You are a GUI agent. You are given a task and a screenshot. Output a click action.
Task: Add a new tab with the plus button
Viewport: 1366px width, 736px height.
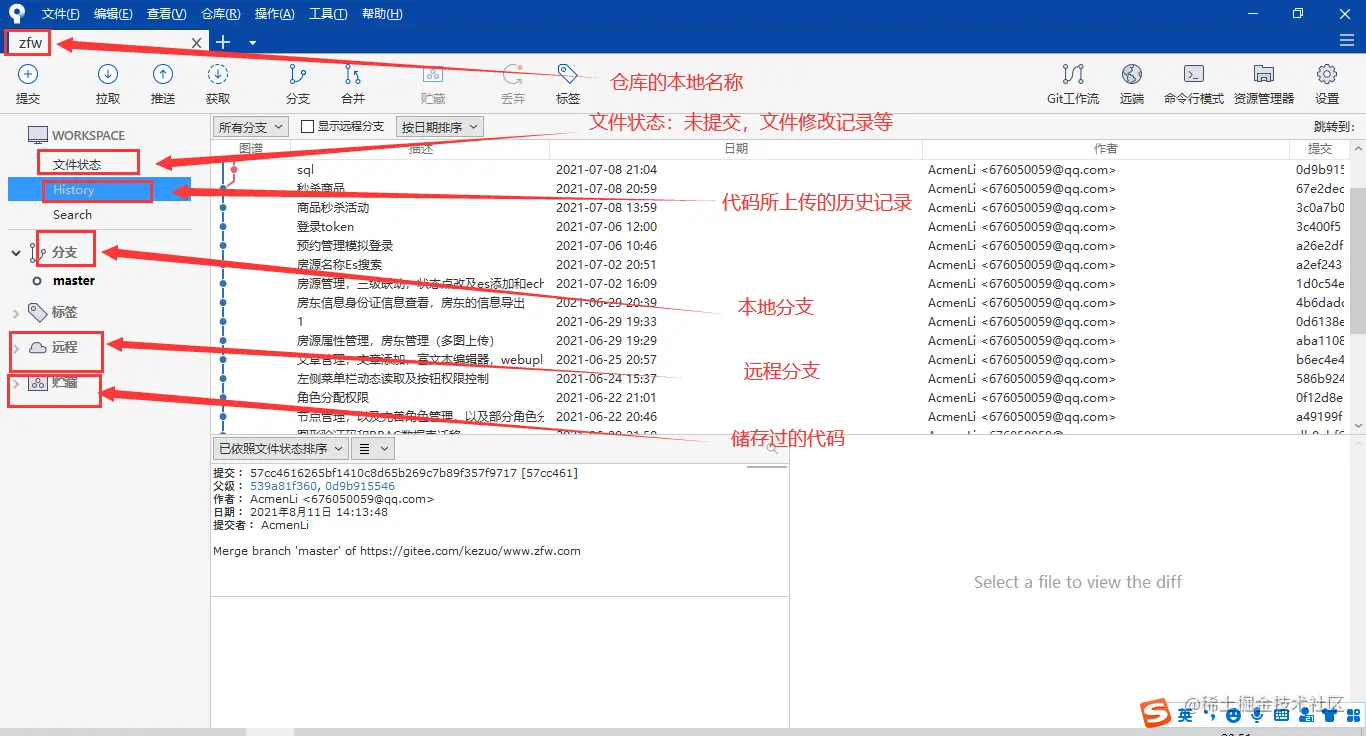[x=223, y=42]
